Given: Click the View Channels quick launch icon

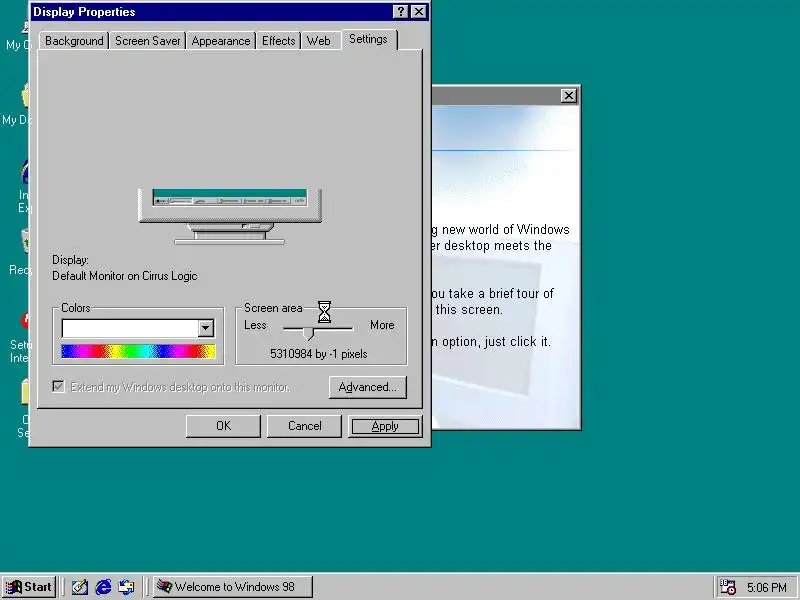Looking at the screenshot, I should click(127, 587).
